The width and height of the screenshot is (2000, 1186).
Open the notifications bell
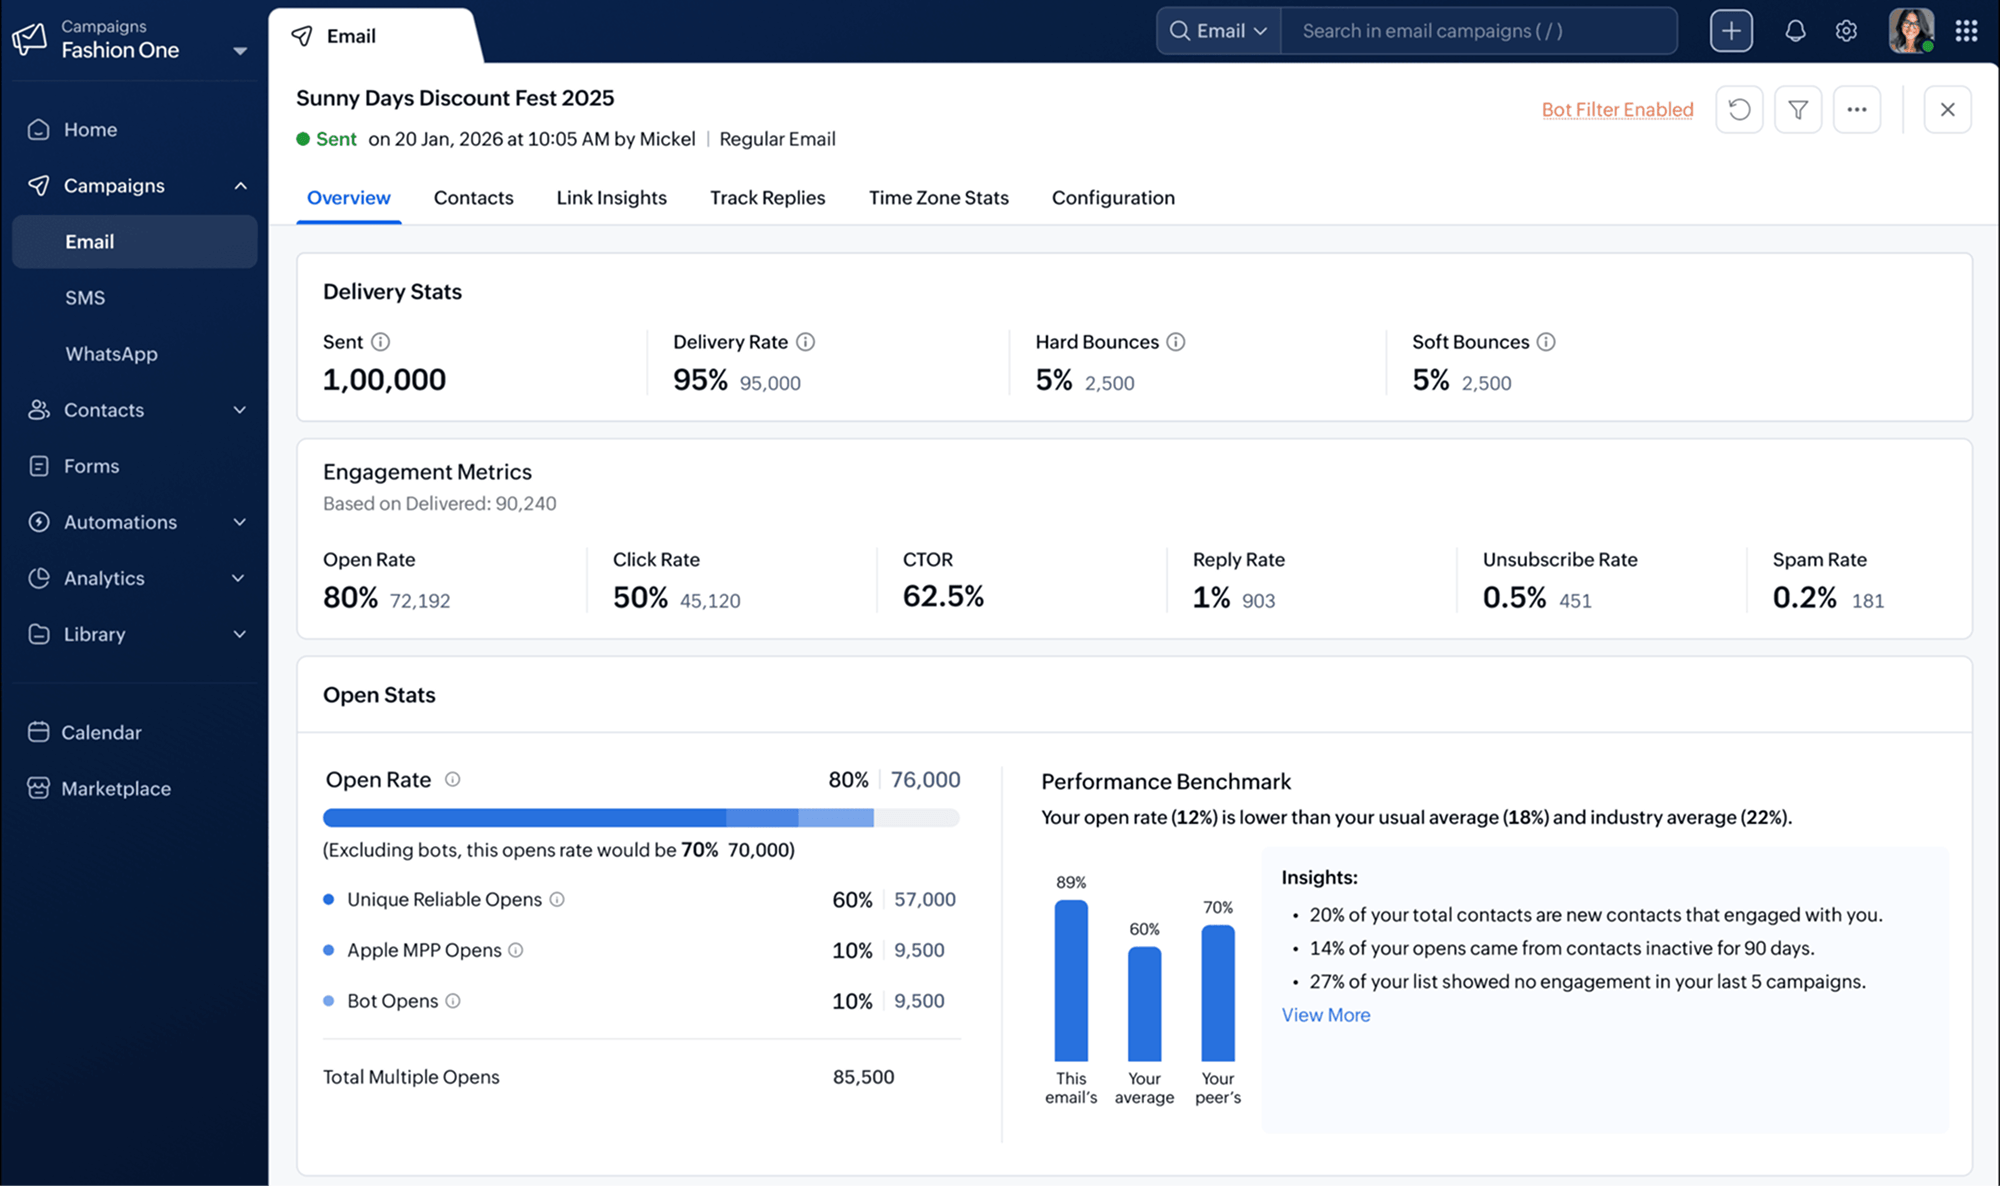pyautogui.click(x=1795, y=31)
